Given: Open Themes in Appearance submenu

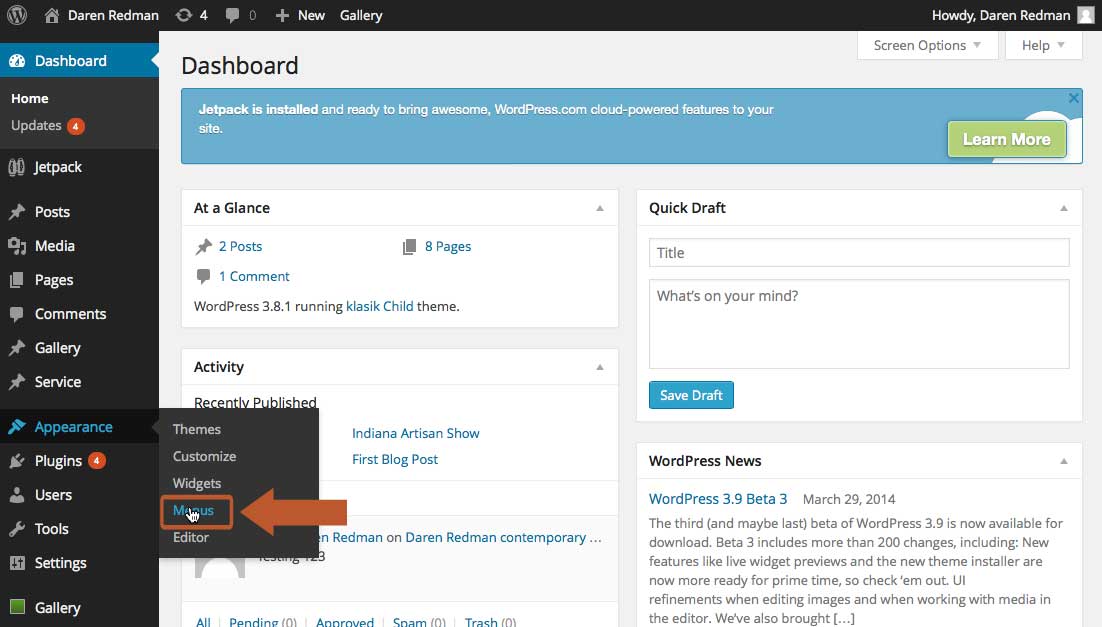Looking at the screenshot, I should click(x=197, y=429).
